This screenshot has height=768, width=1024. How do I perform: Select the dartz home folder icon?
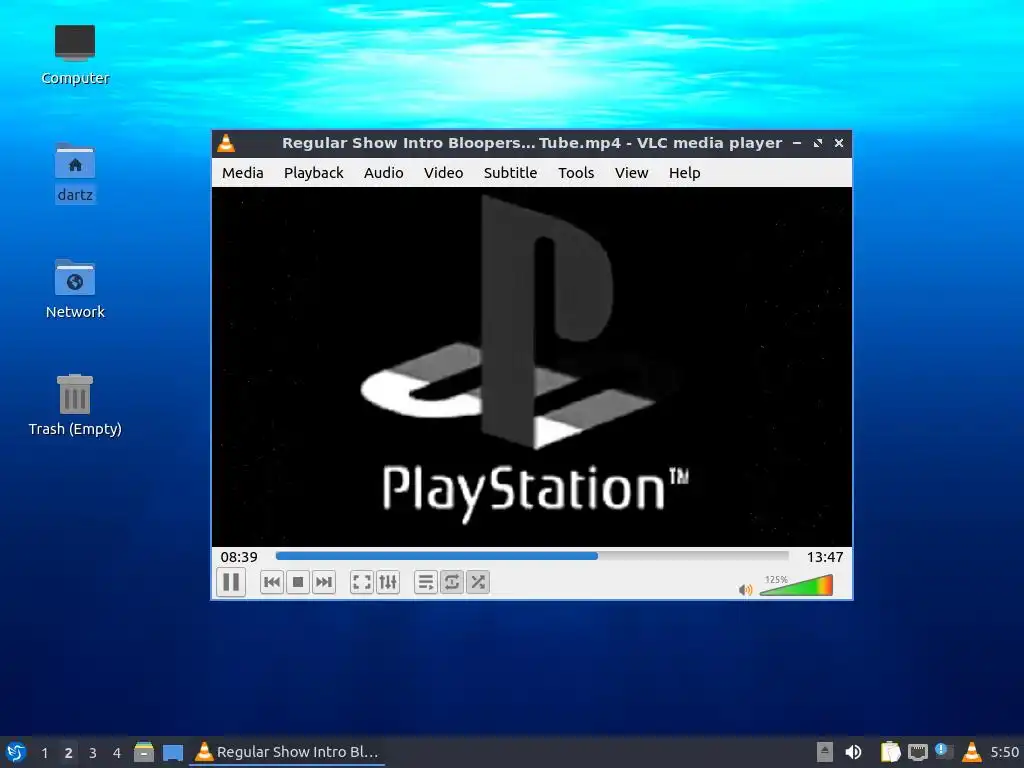point(75,172)
